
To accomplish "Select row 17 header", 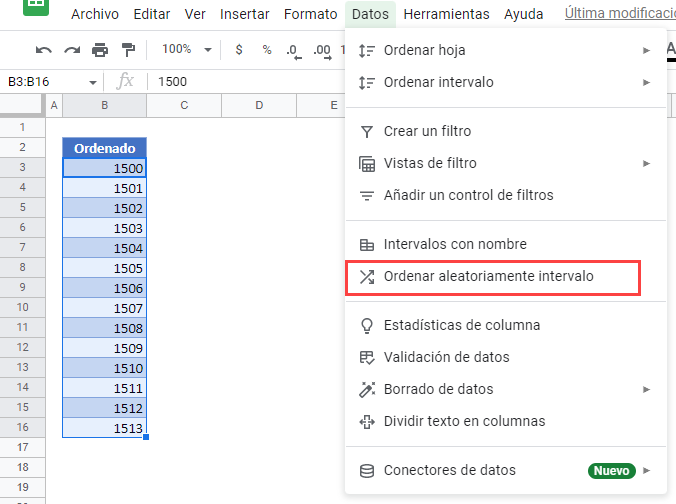I will click(22, 447).
